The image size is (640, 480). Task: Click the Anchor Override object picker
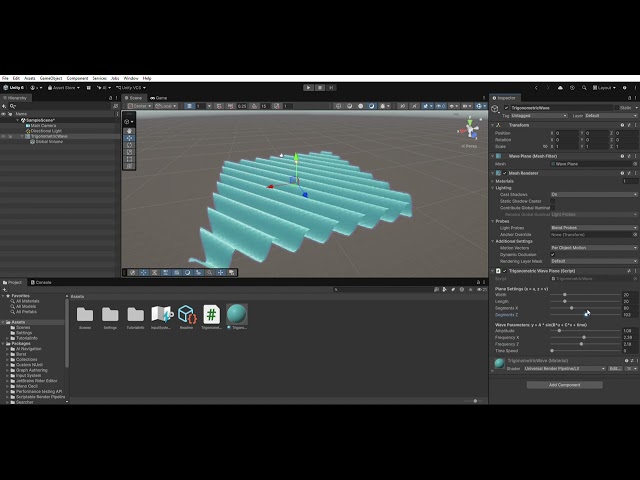pos(635,235)
